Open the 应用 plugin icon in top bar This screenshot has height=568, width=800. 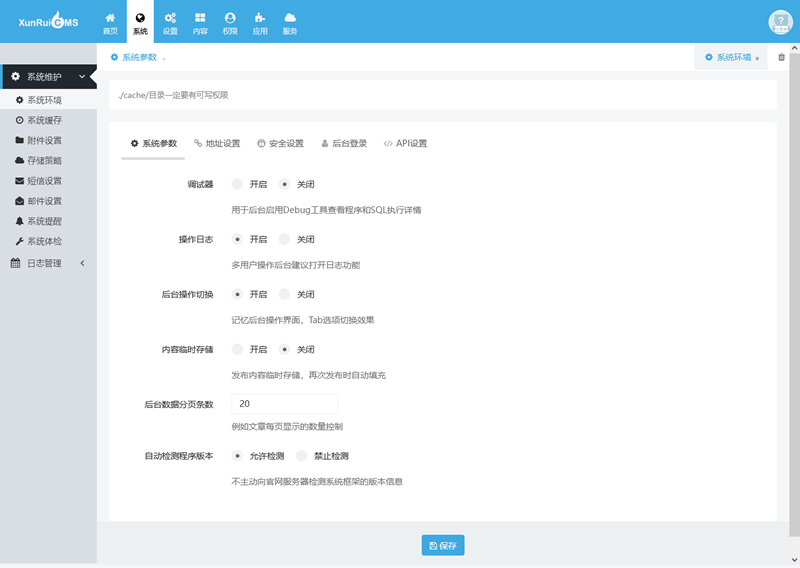tap(260, 23)
